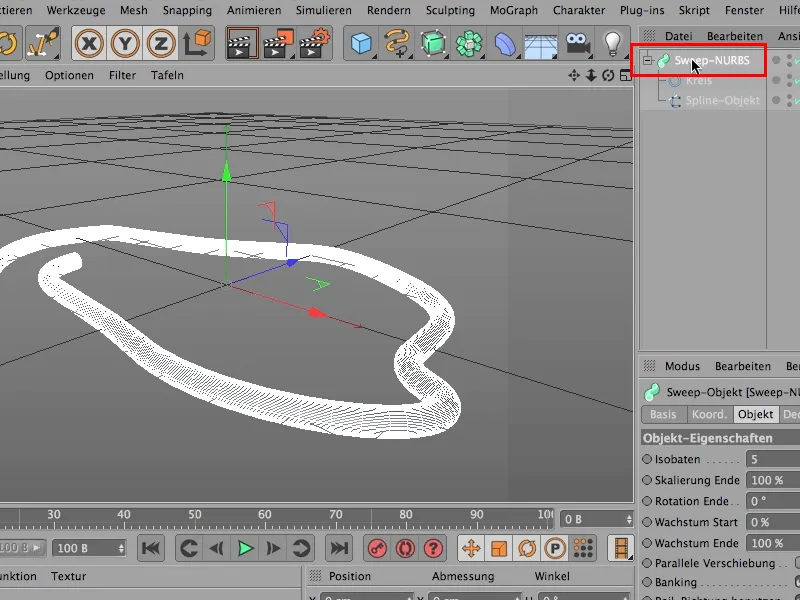Image resolution: width=800 pixels, height=600 pixels.
Task: Toggle visibility dot for Sweep-NURBS
Action: 776,60
